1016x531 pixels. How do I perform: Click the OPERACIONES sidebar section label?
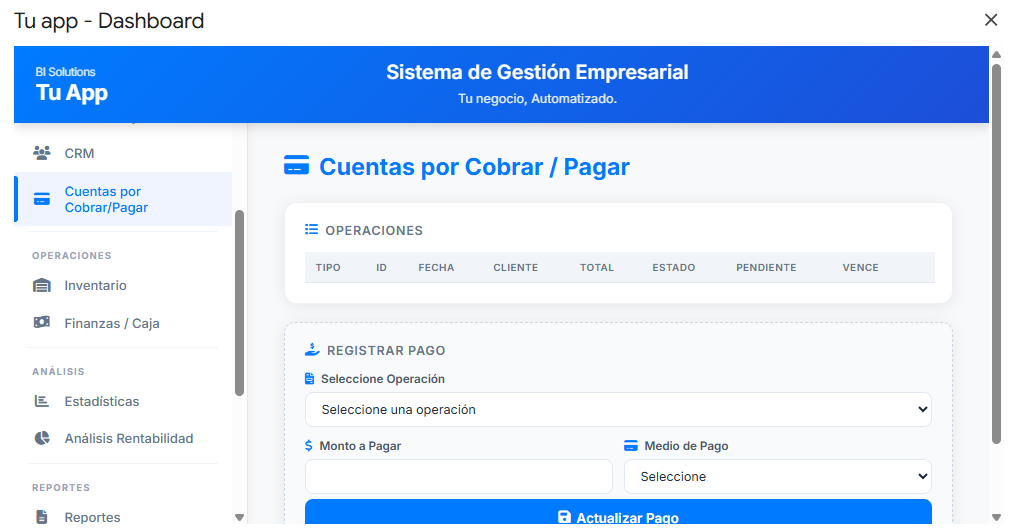[x=72, y=255]
